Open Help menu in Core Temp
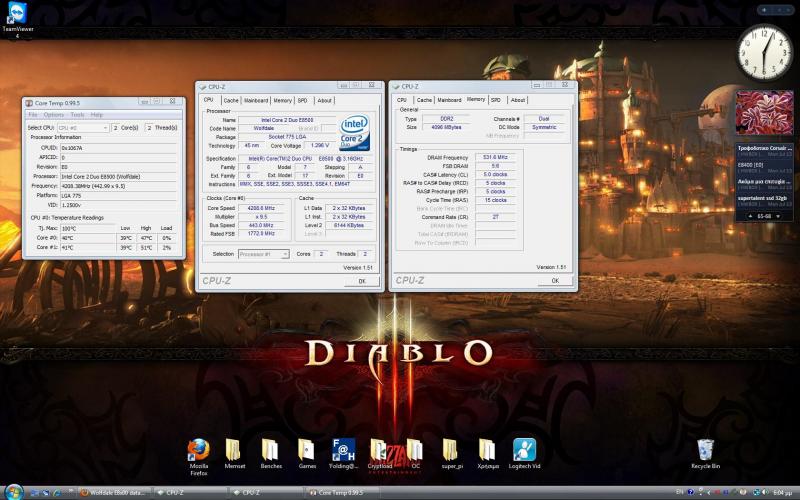 click(96, 115)
